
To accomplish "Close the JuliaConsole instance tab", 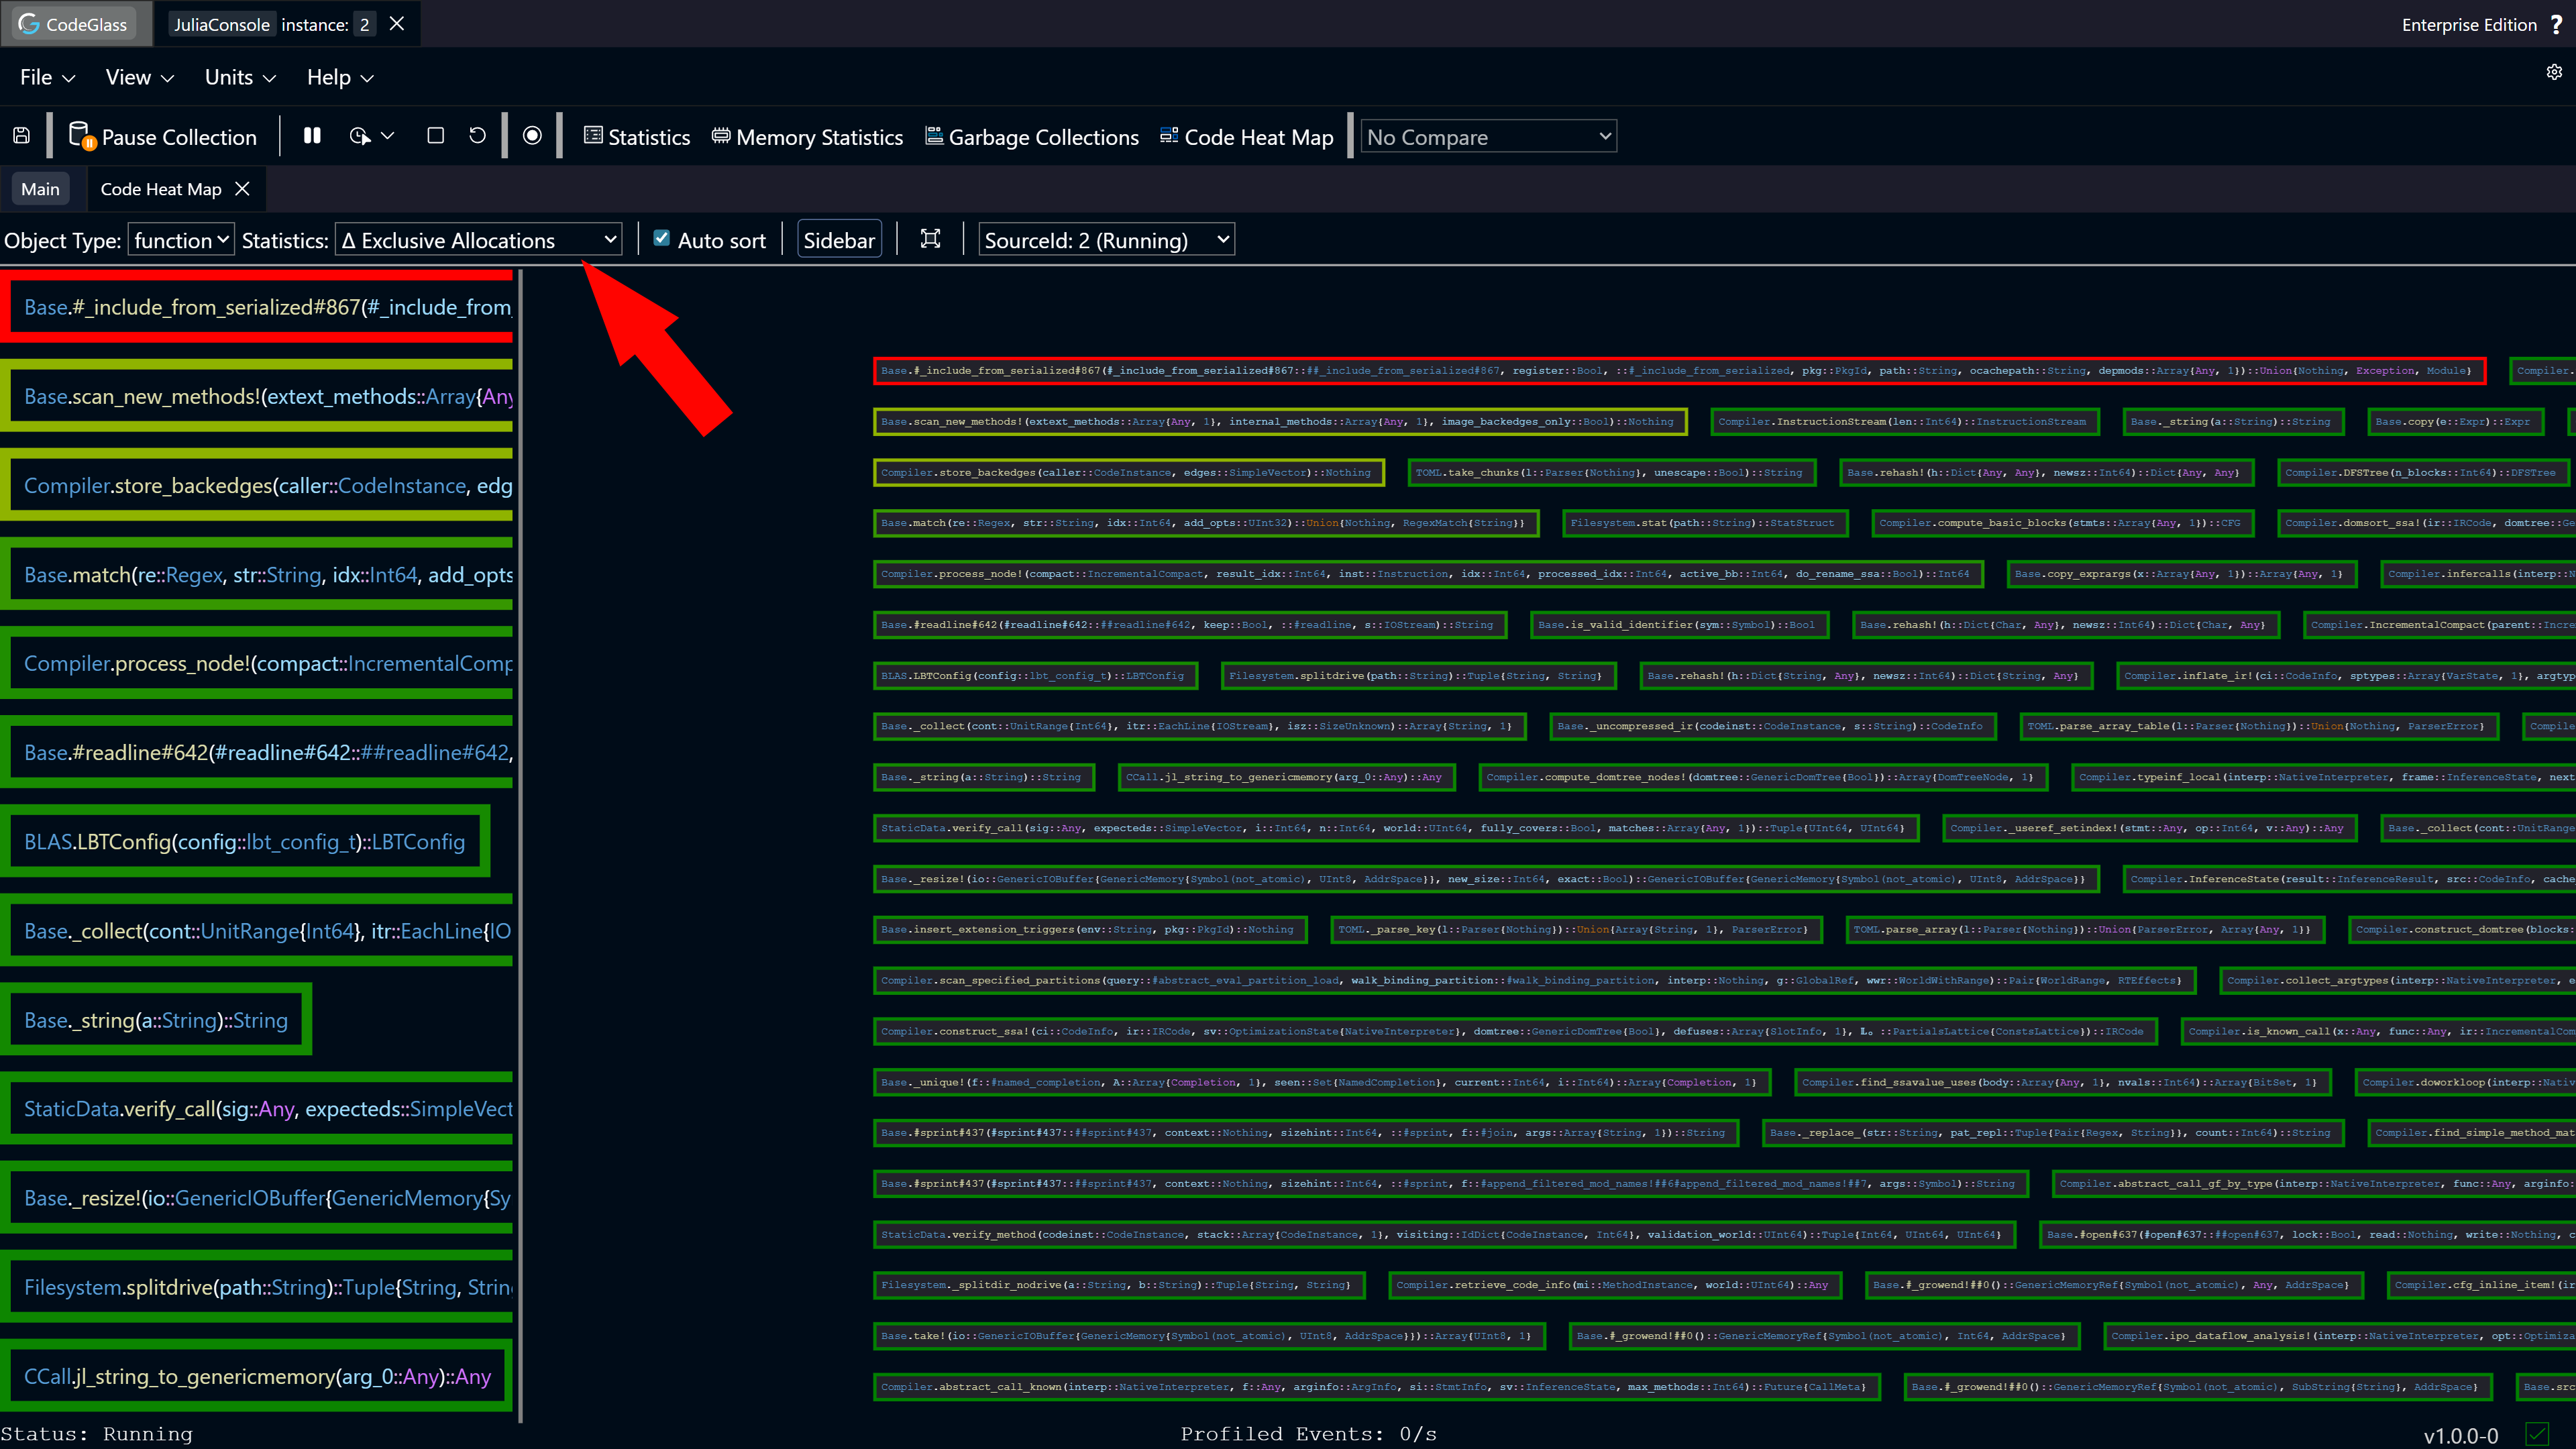I will [x=397, y=24].
